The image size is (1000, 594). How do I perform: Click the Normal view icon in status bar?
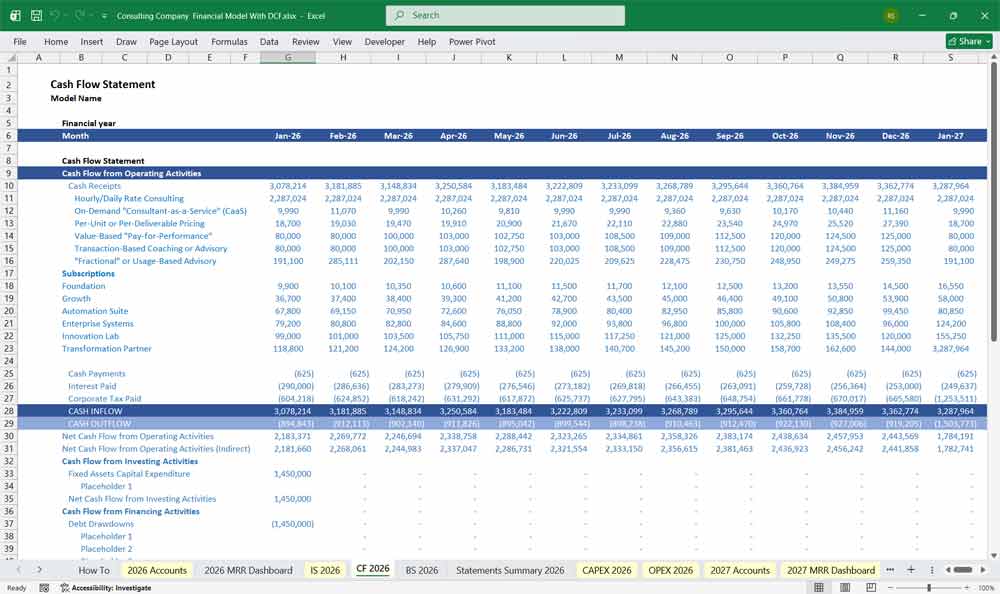(819, 587)
